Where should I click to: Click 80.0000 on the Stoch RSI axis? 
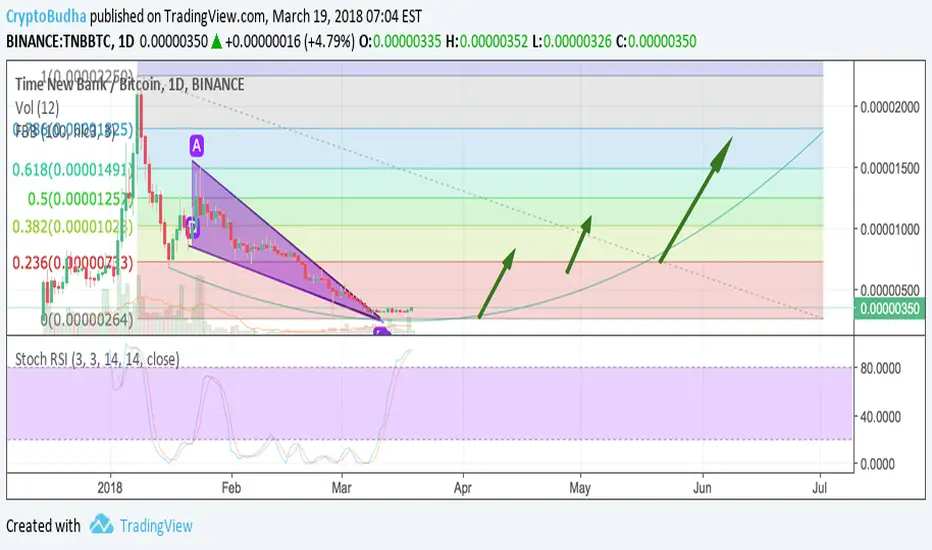[x=881, y=368]
